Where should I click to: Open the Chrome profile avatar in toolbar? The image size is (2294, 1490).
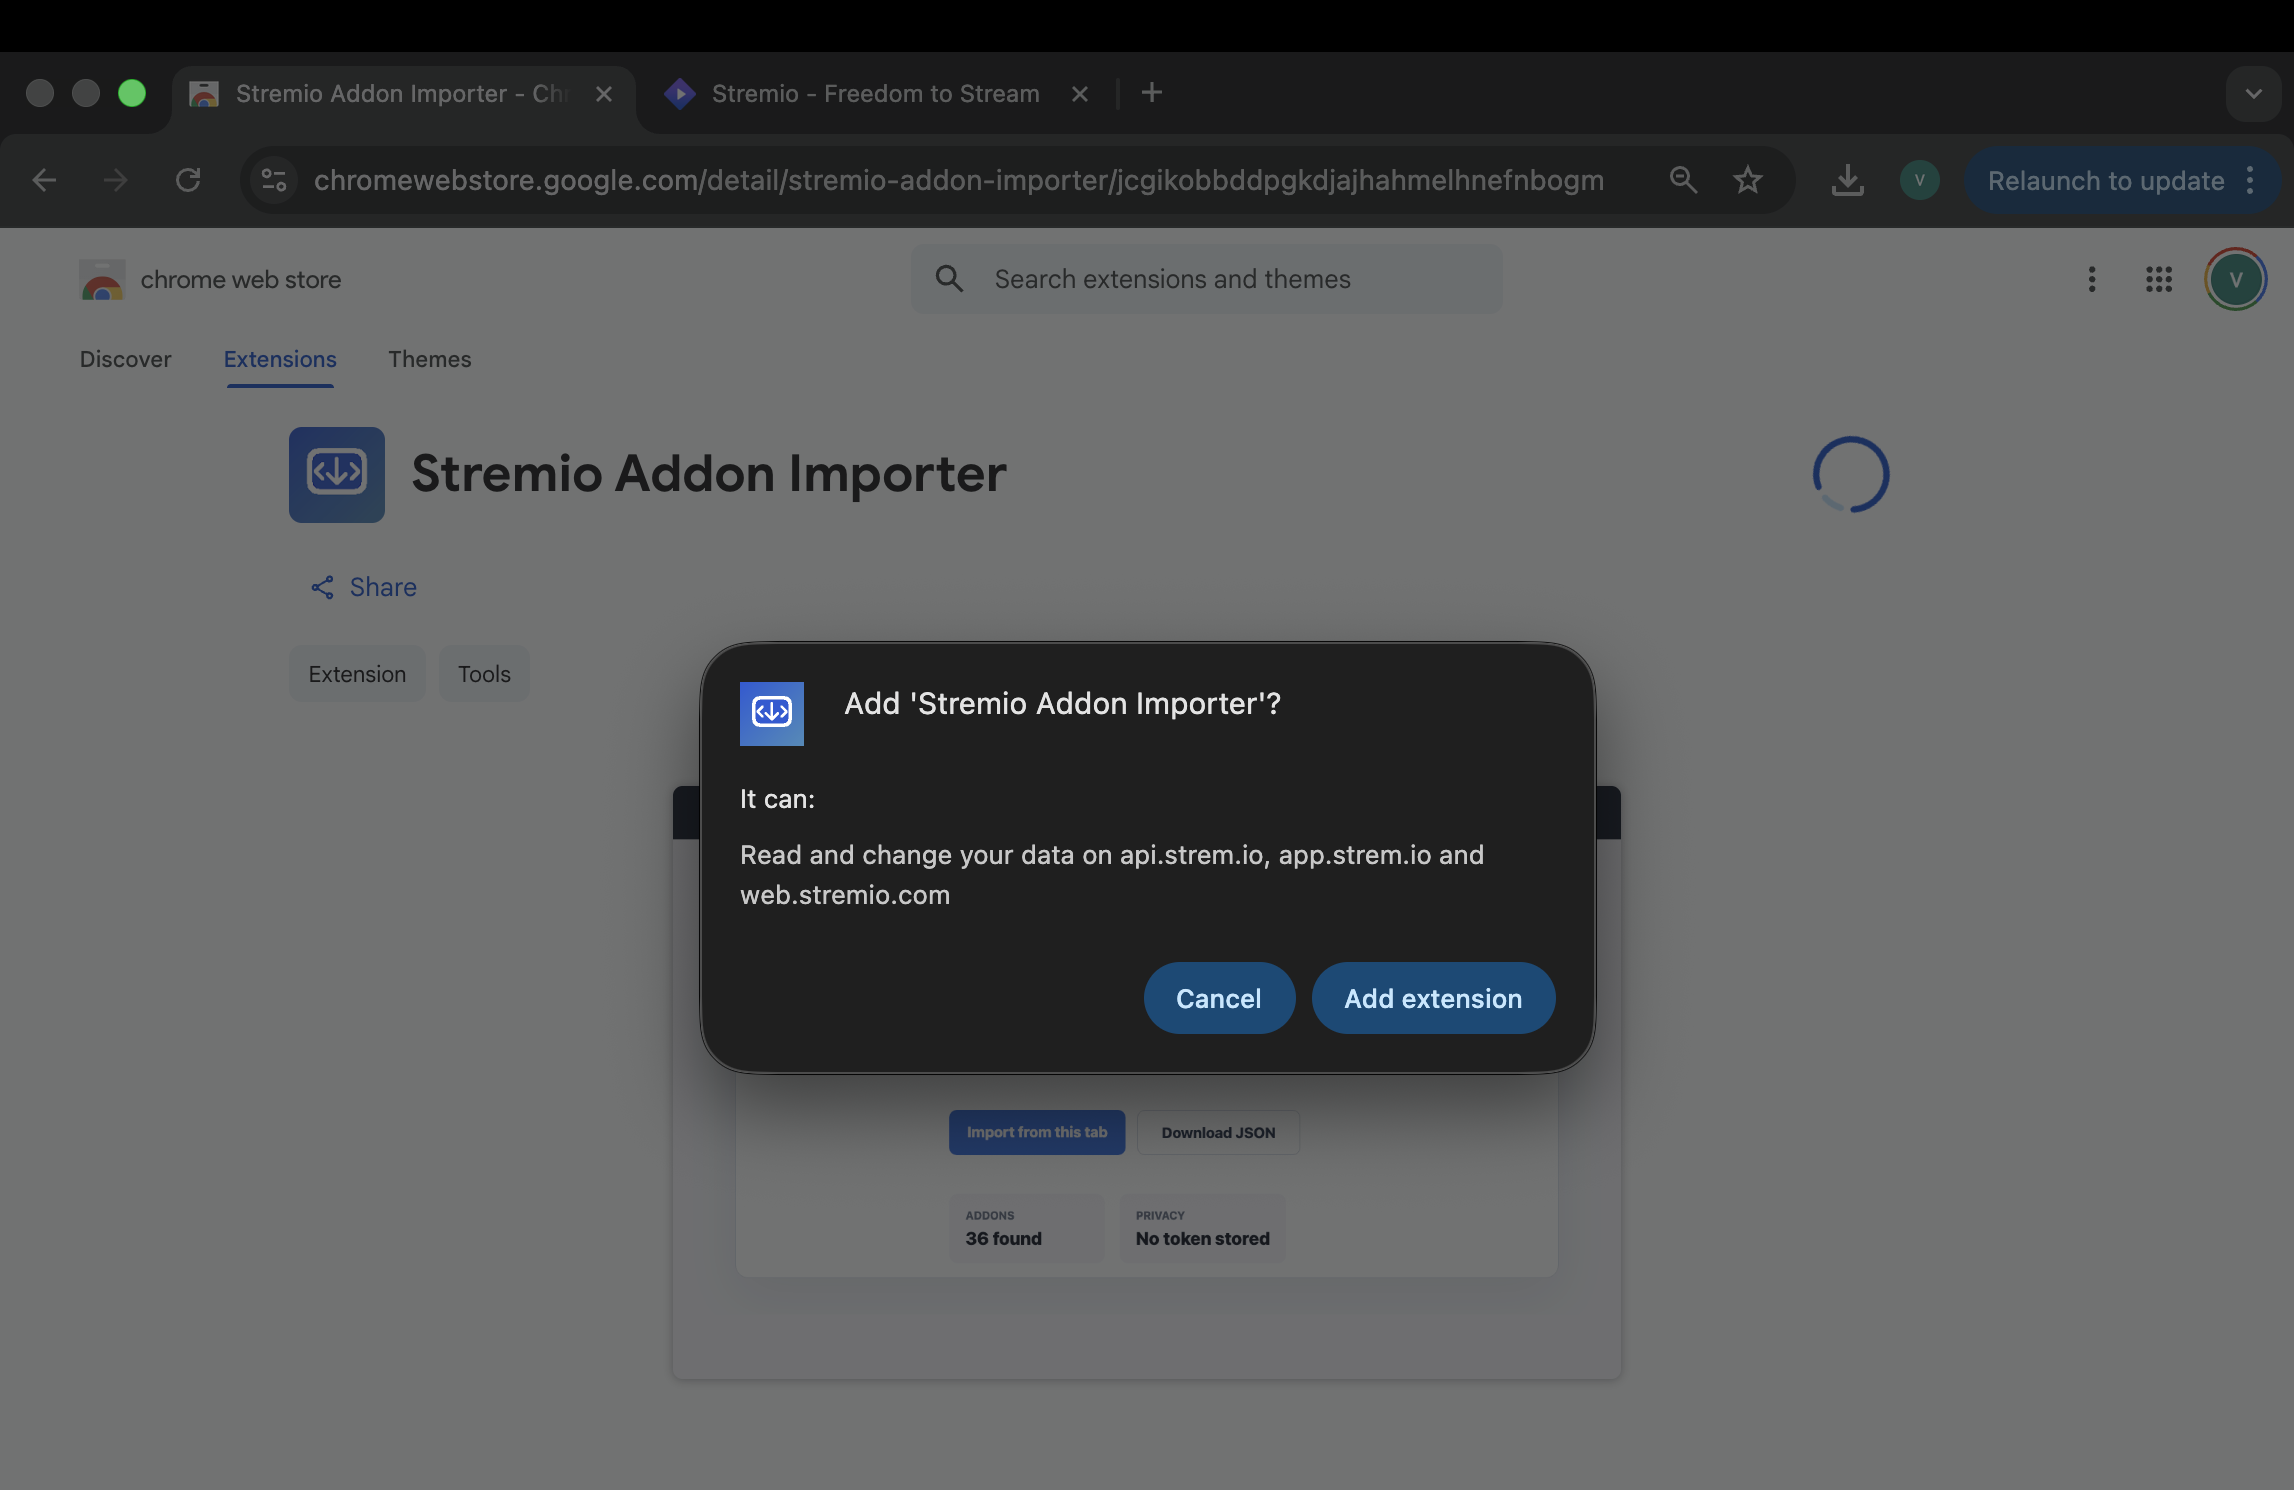[x=1919, y=180]
